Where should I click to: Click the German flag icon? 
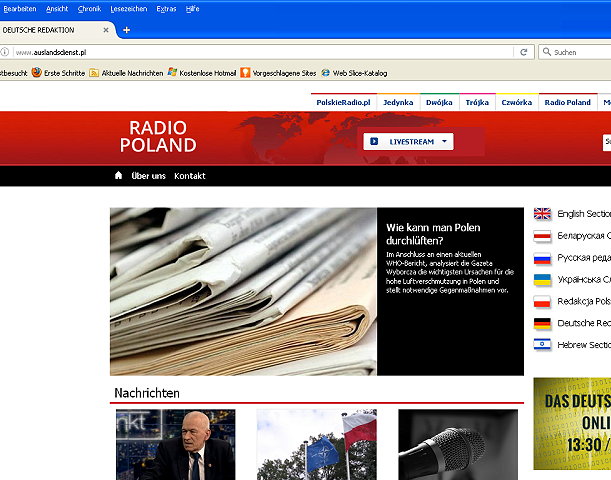pos(542,323)
